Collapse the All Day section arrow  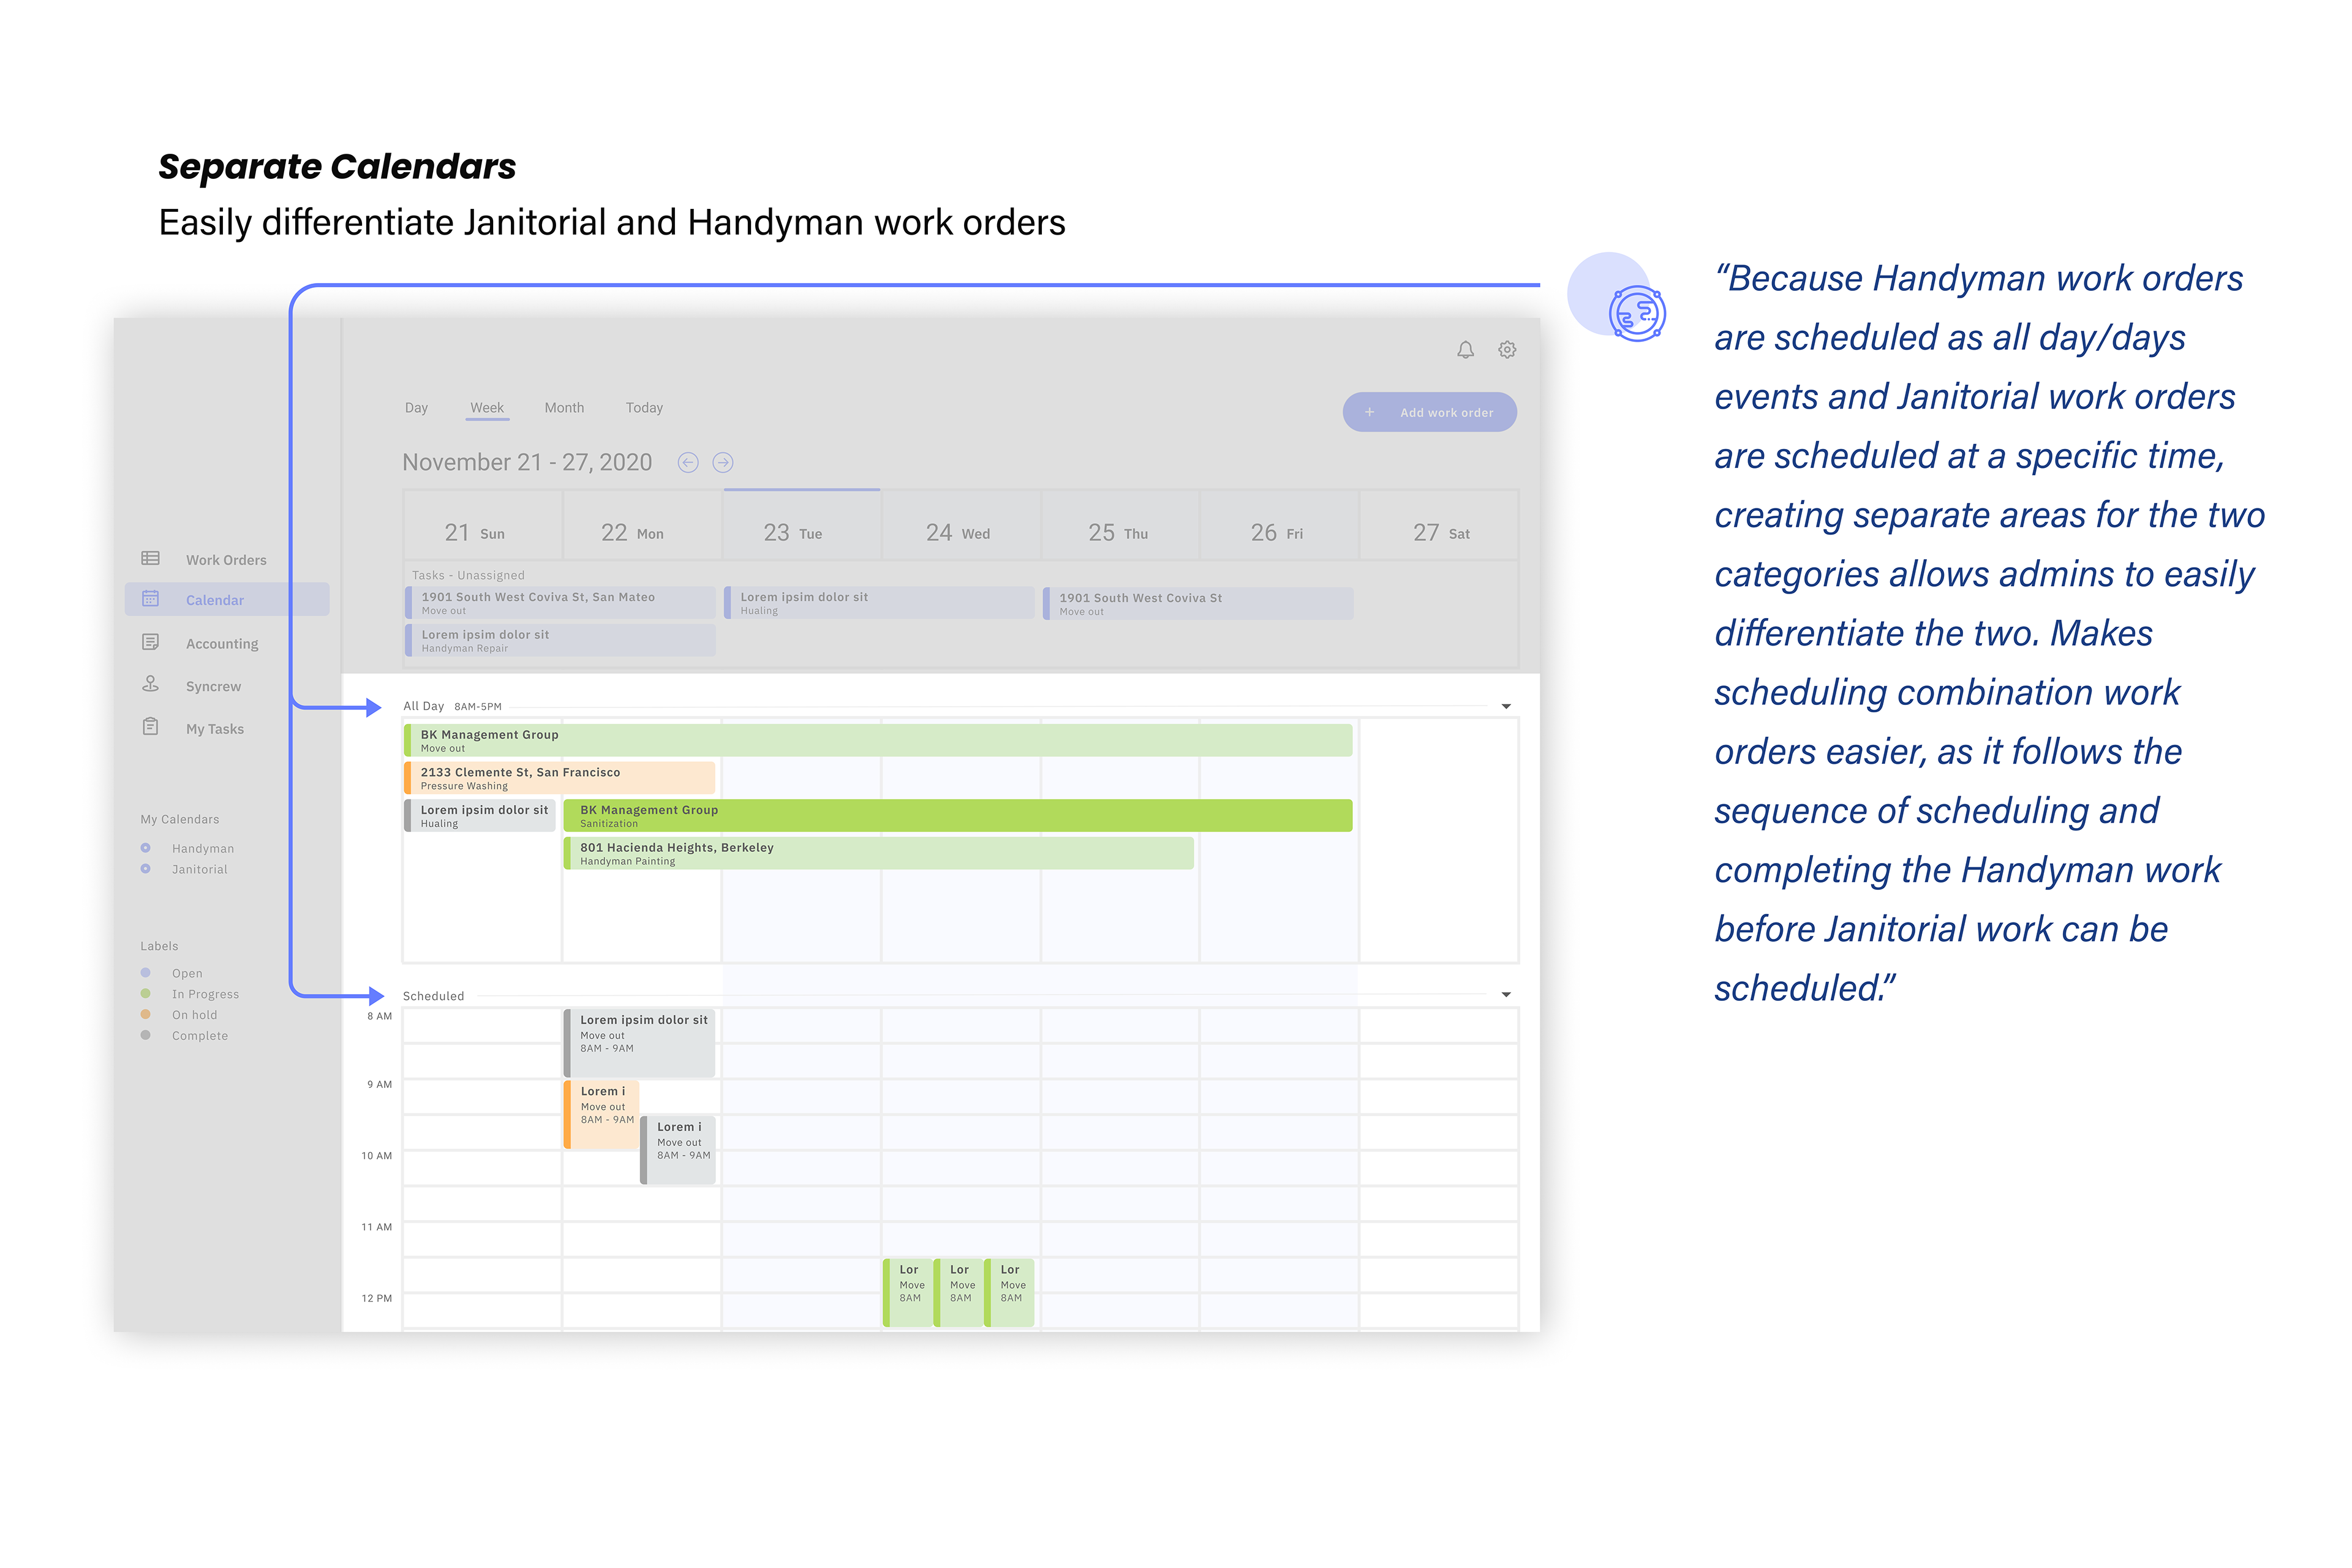[x=1506, y=707]
